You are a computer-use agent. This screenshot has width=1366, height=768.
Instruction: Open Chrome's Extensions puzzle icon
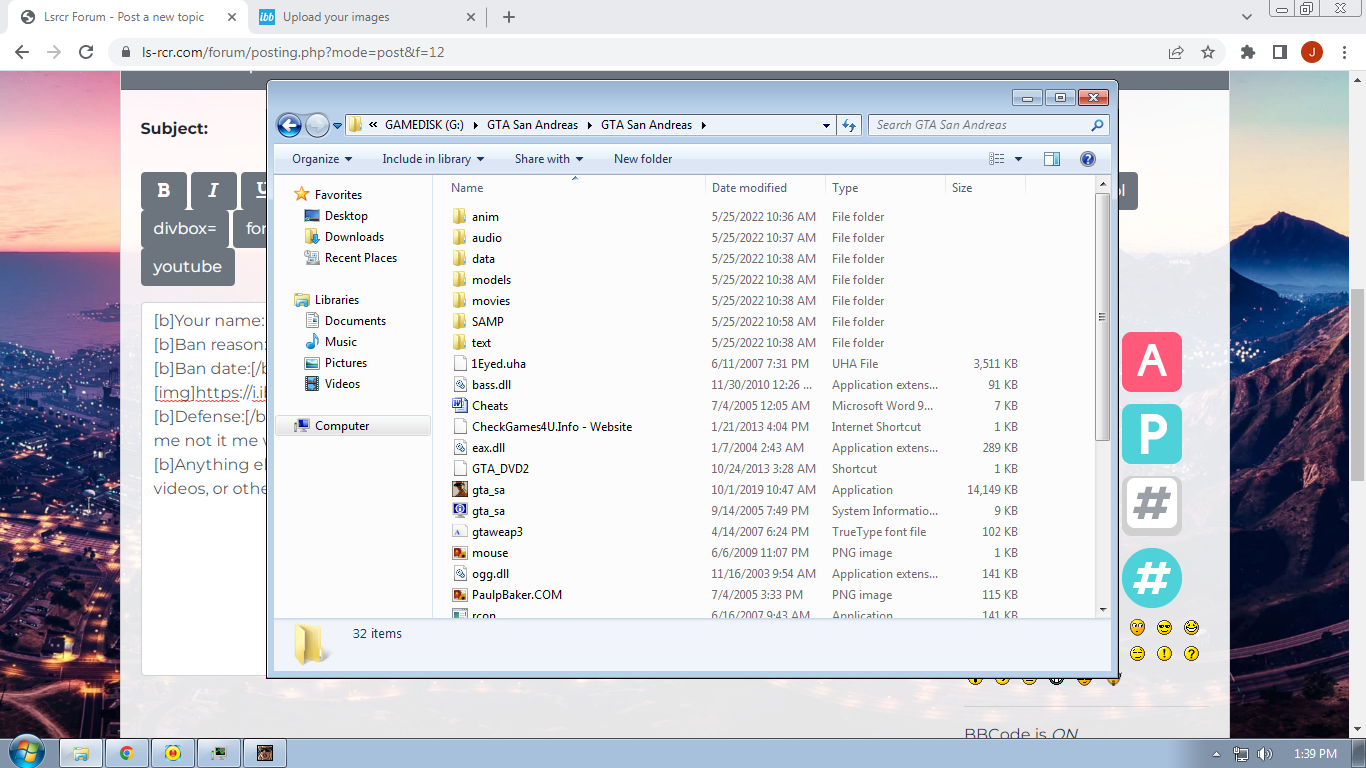pyautogui.click(x=1248, y=52)
